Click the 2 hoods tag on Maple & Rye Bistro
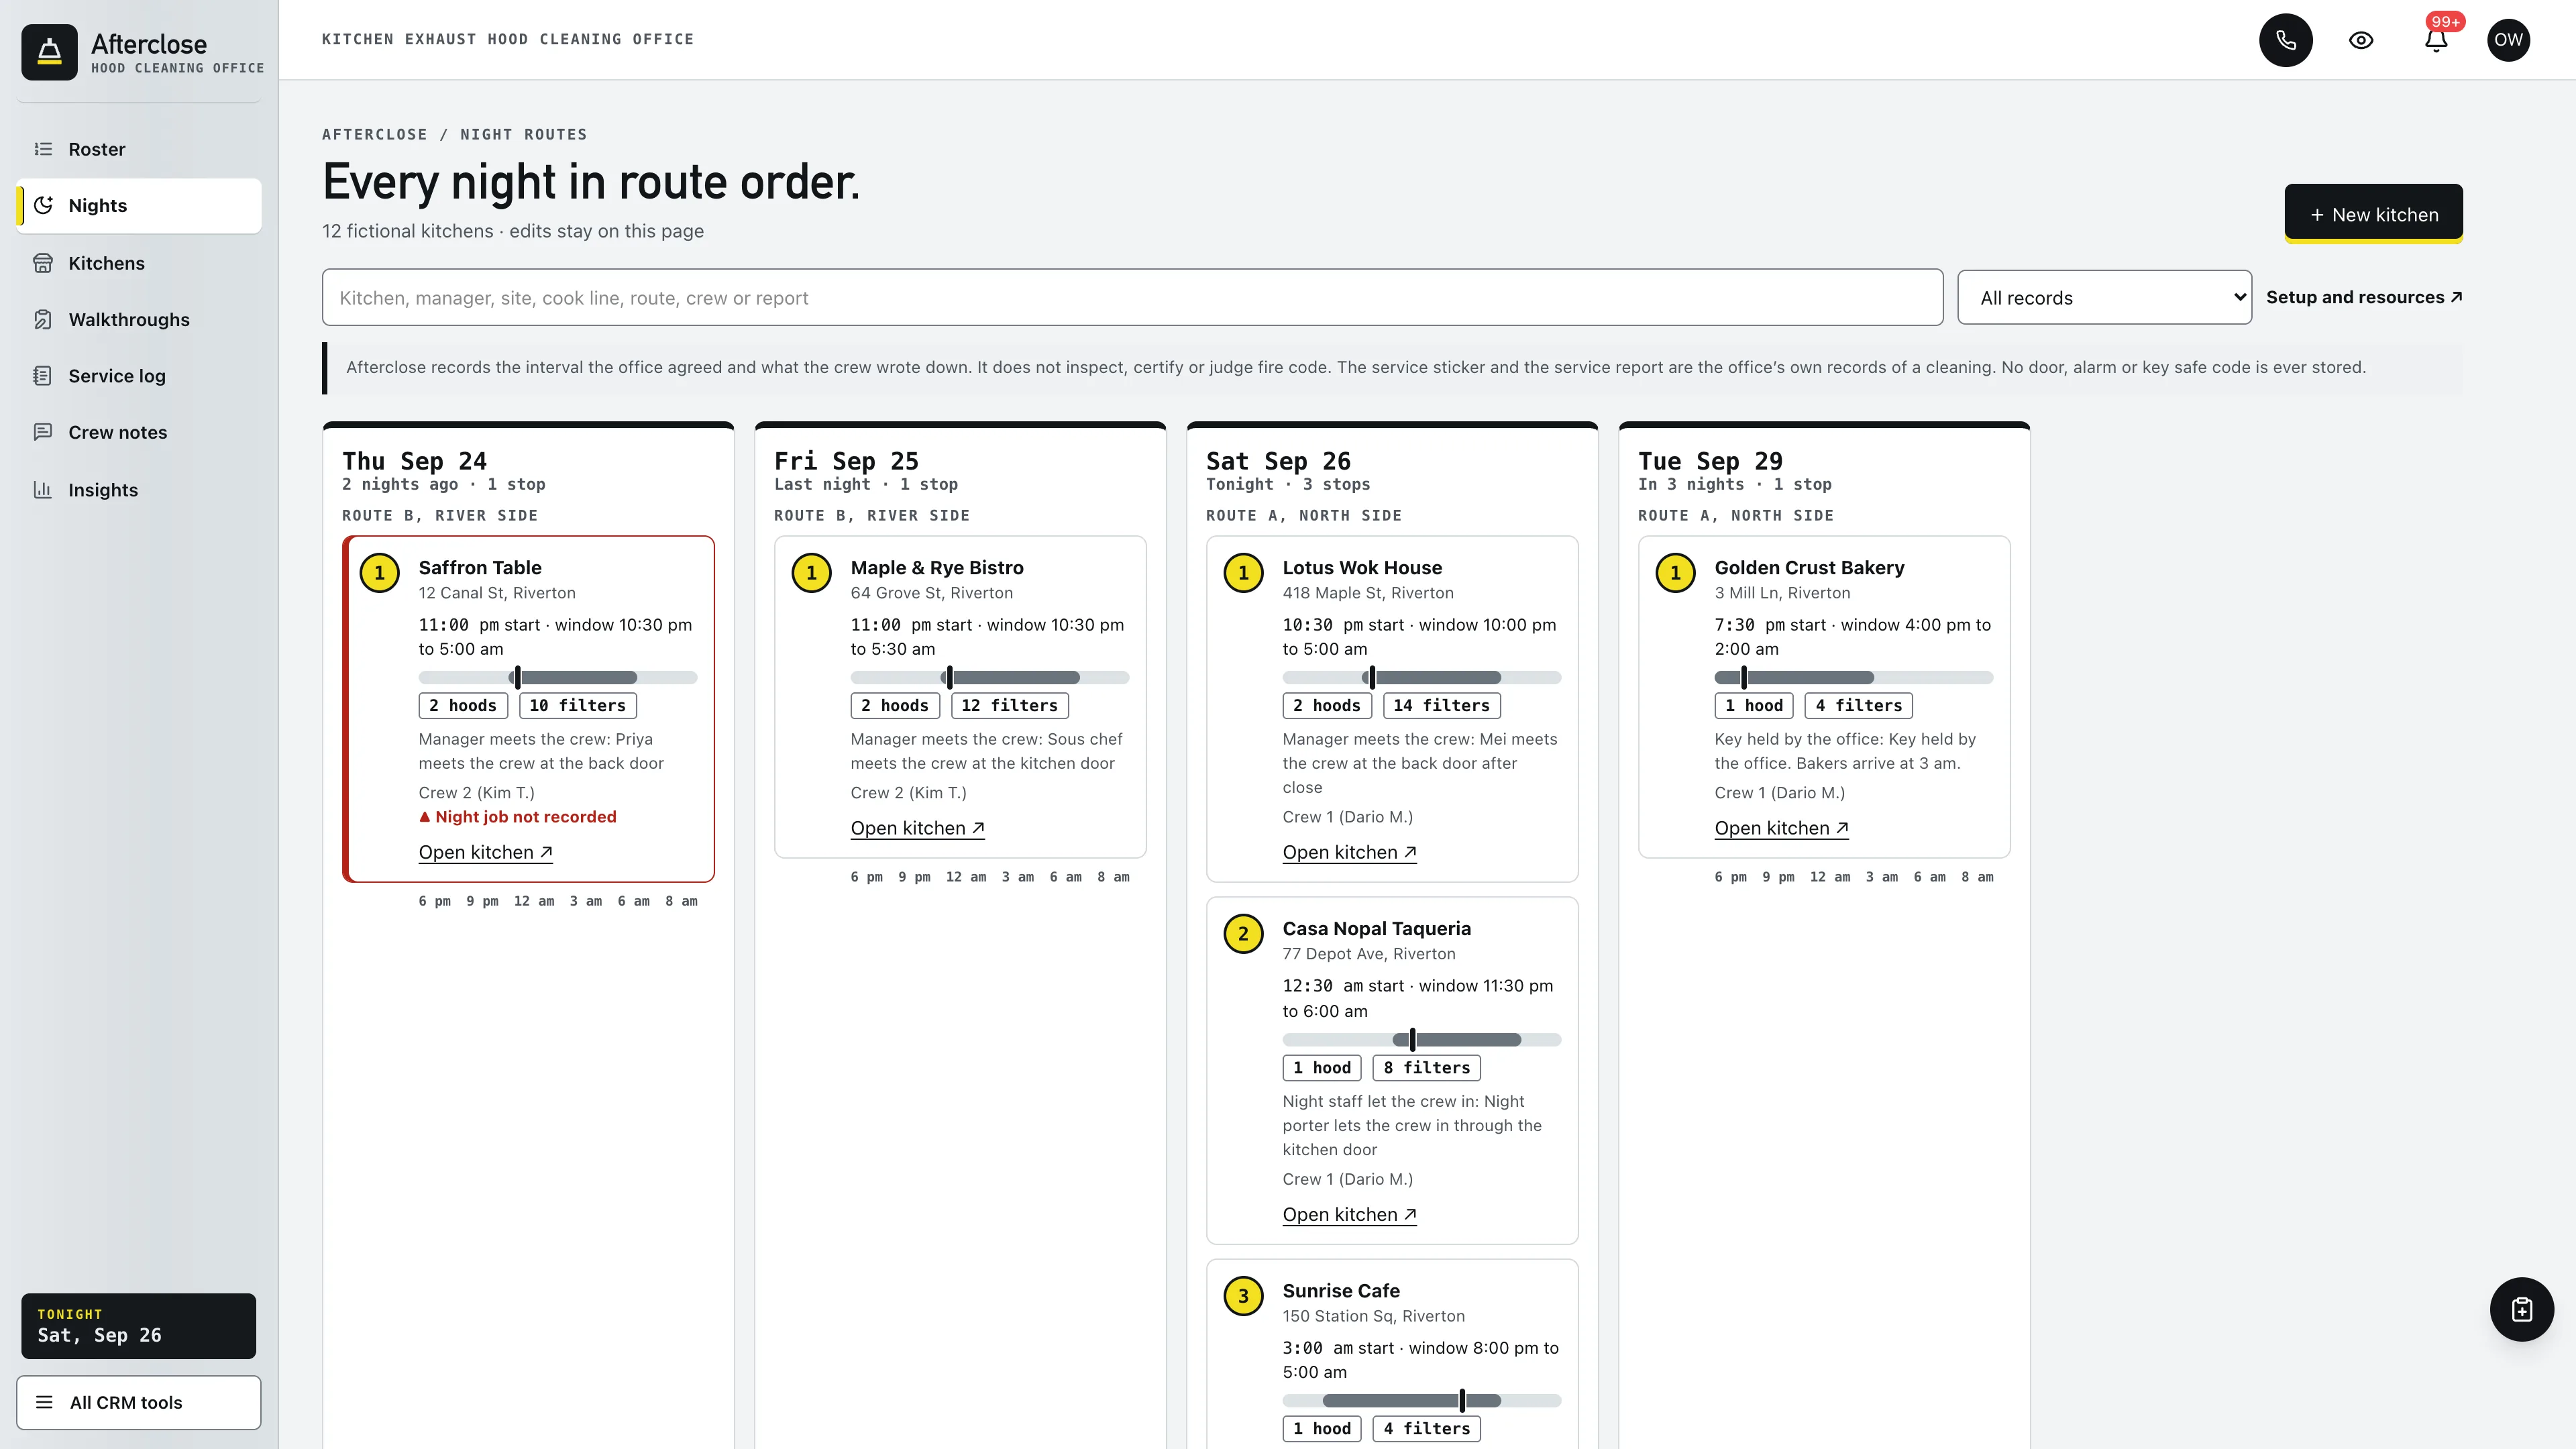Image resolution: width=2576 pixels, height=1449 pixels. coord(895,705)
